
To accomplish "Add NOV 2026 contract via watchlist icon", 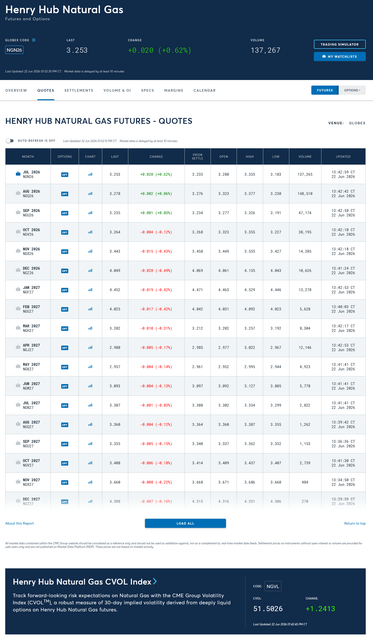I will coord(18,251).
